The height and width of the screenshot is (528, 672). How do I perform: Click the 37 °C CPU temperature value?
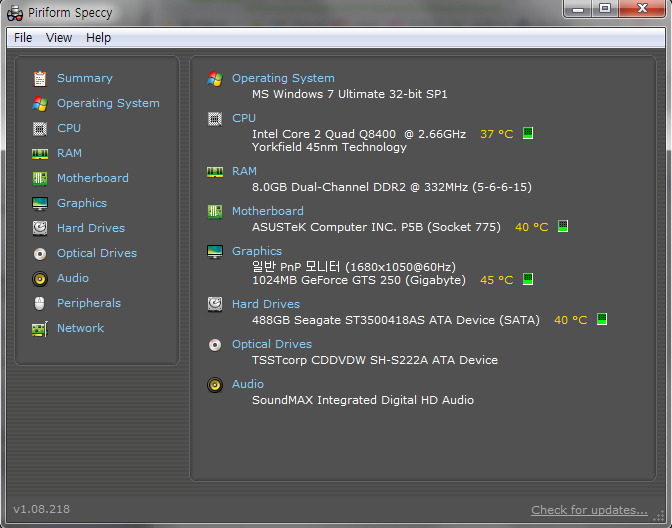[497, 134]
